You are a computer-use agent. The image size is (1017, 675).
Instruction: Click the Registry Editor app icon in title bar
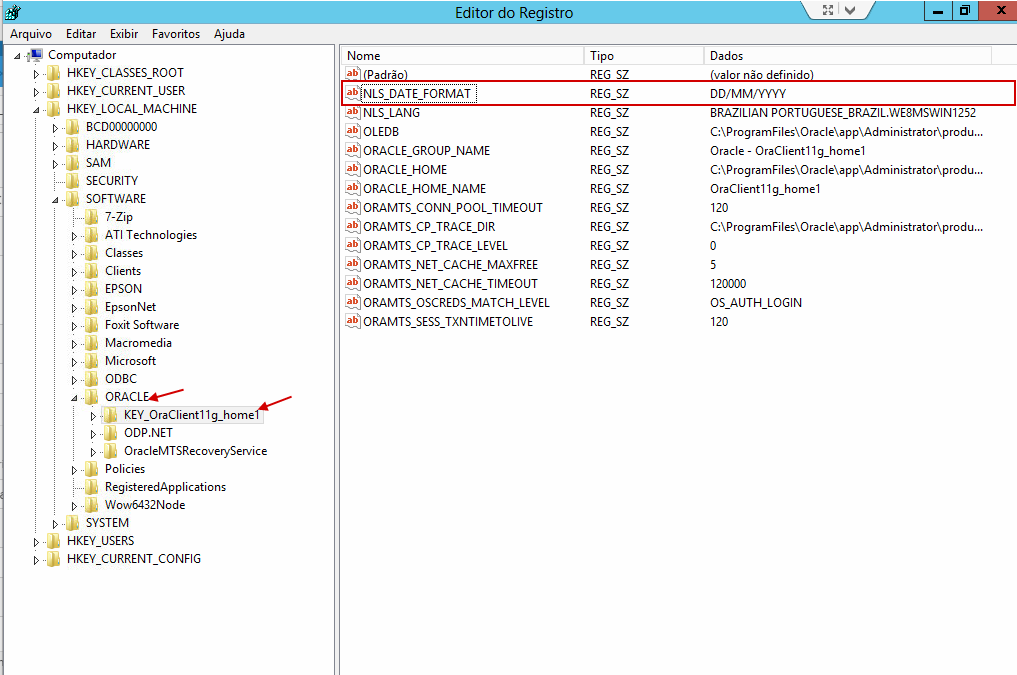12,12
